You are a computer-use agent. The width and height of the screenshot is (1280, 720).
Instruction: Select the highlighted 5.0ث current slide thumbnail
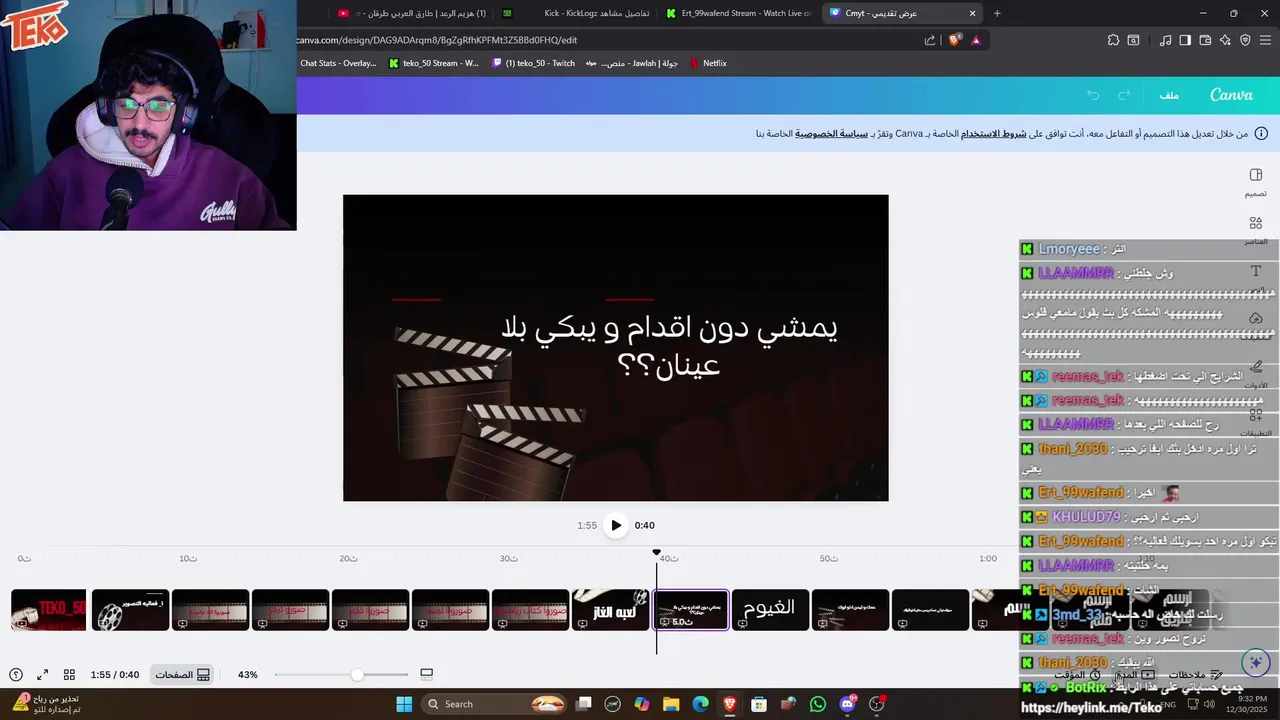click(x=690, y=610)
